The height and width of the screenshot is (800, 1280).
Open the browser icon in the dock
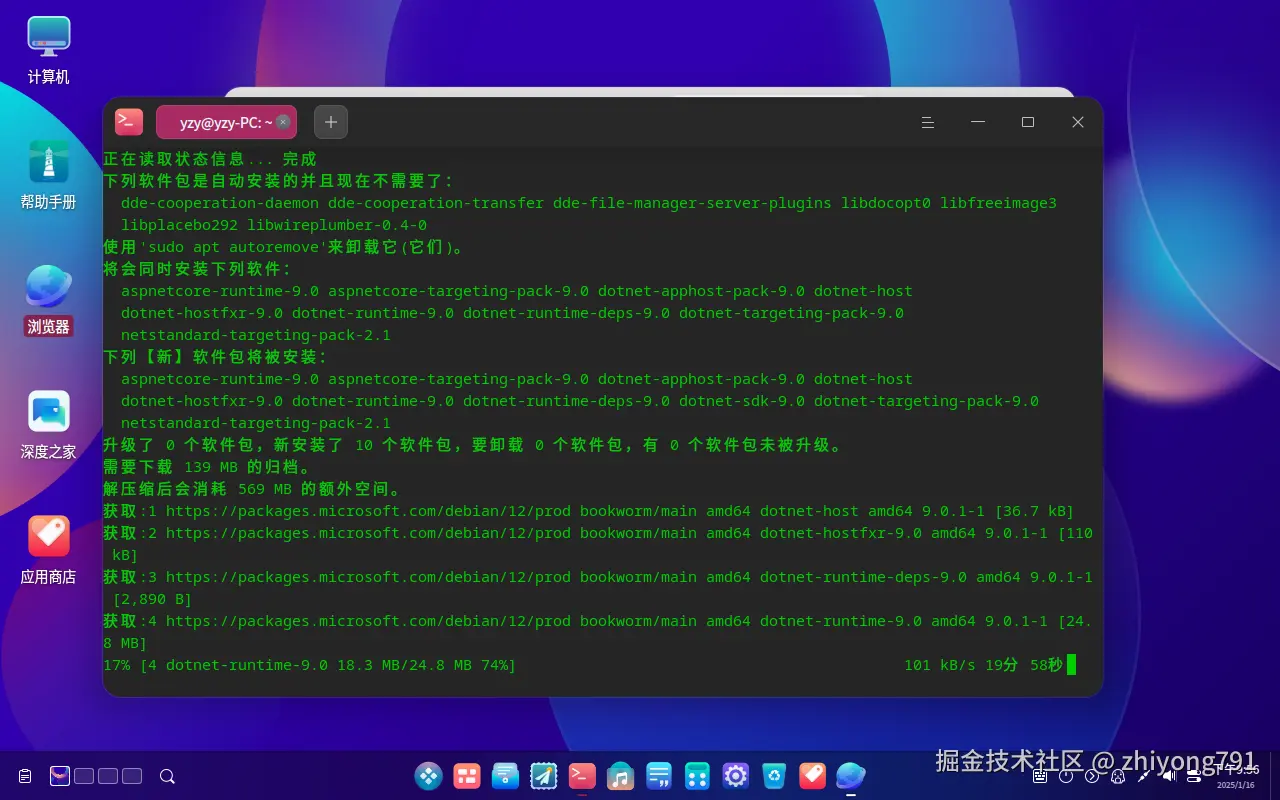pos(851,775)
